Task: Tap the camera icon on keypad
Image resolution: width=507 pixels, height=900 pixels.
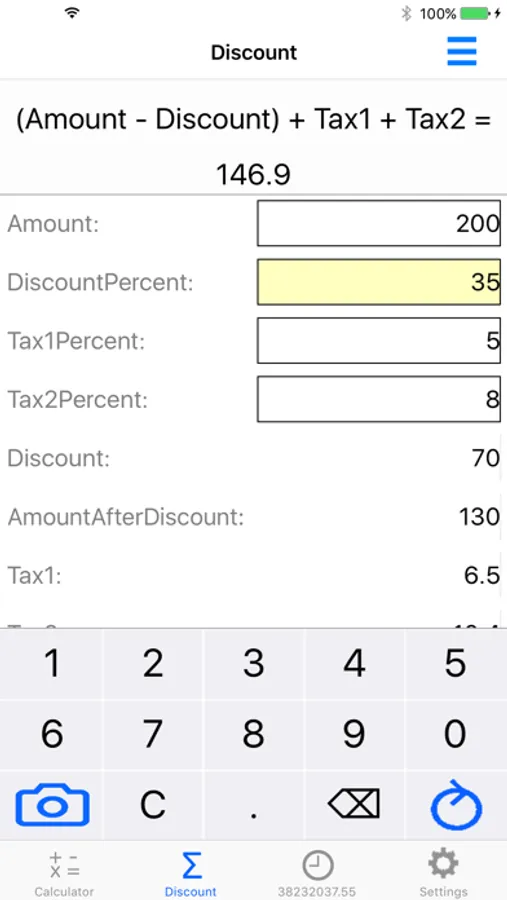Action: (x=52, y=806)
